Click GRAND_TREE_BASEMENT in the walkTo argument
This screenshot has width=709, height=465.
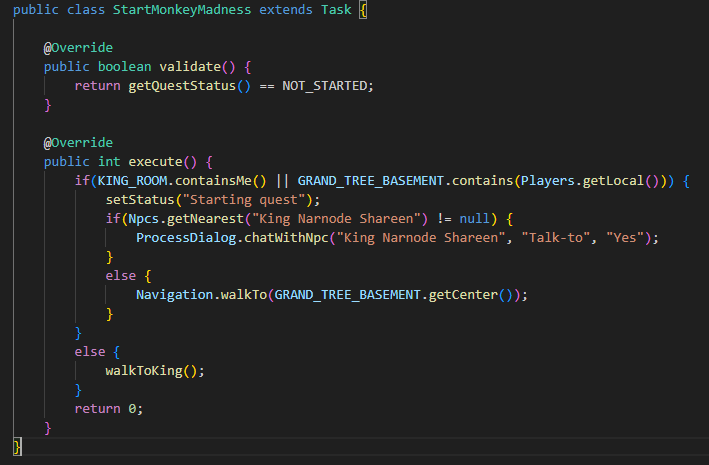[347, 295]
